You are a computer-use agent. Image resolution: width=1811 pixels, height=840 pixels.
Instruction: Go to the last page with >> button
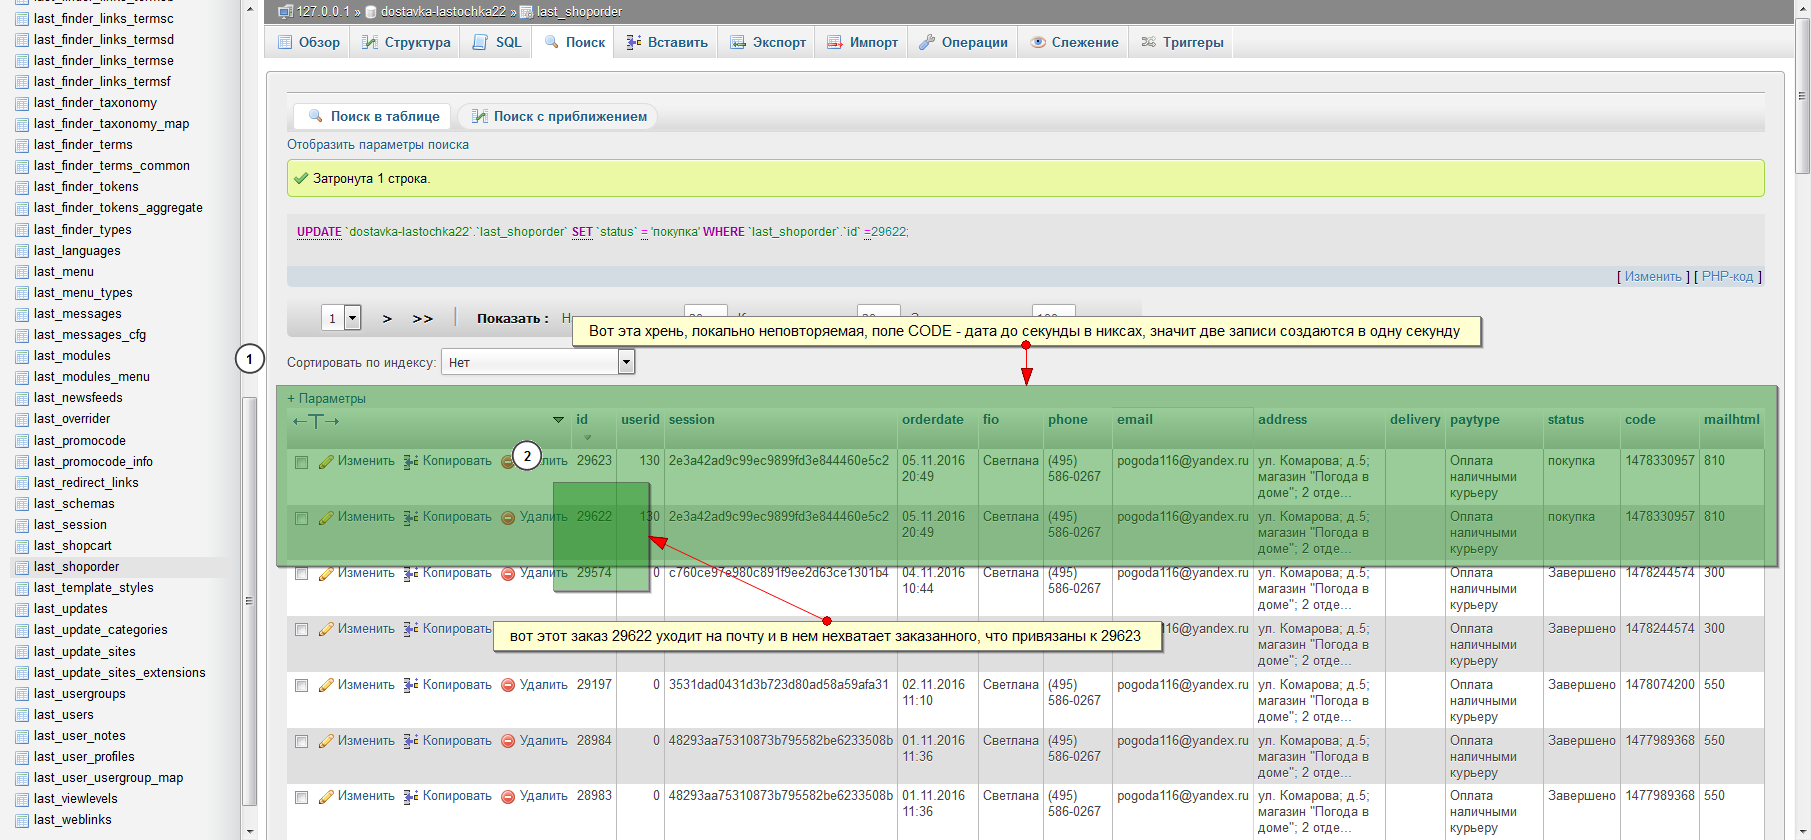(423, 319)
